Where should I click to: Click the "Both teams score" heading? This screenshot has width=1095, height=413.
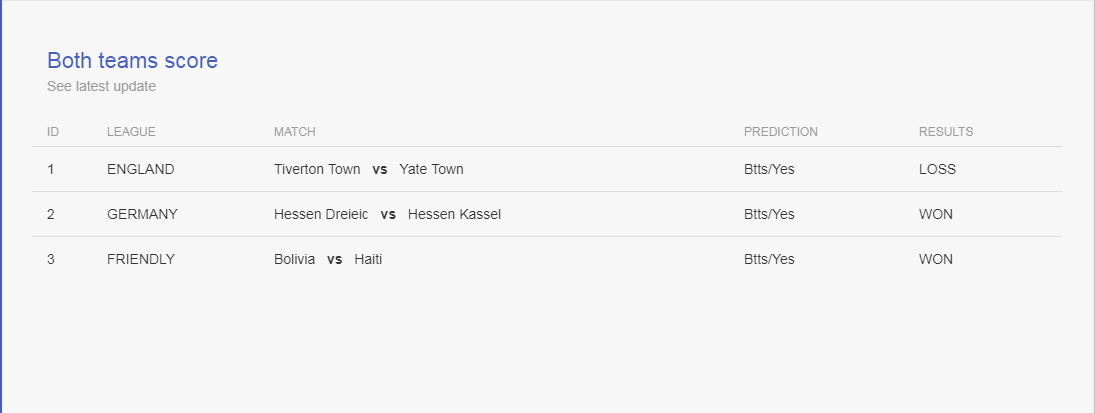132,61
